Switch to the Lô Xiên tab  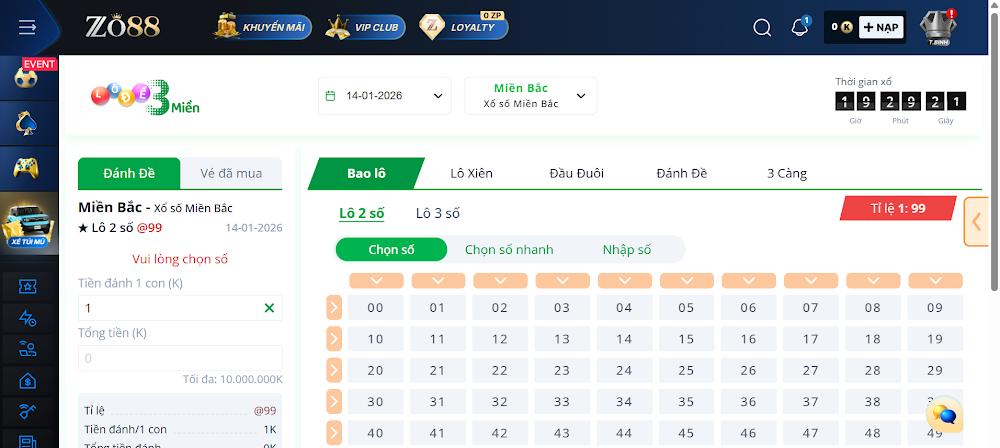pos(471,173)
